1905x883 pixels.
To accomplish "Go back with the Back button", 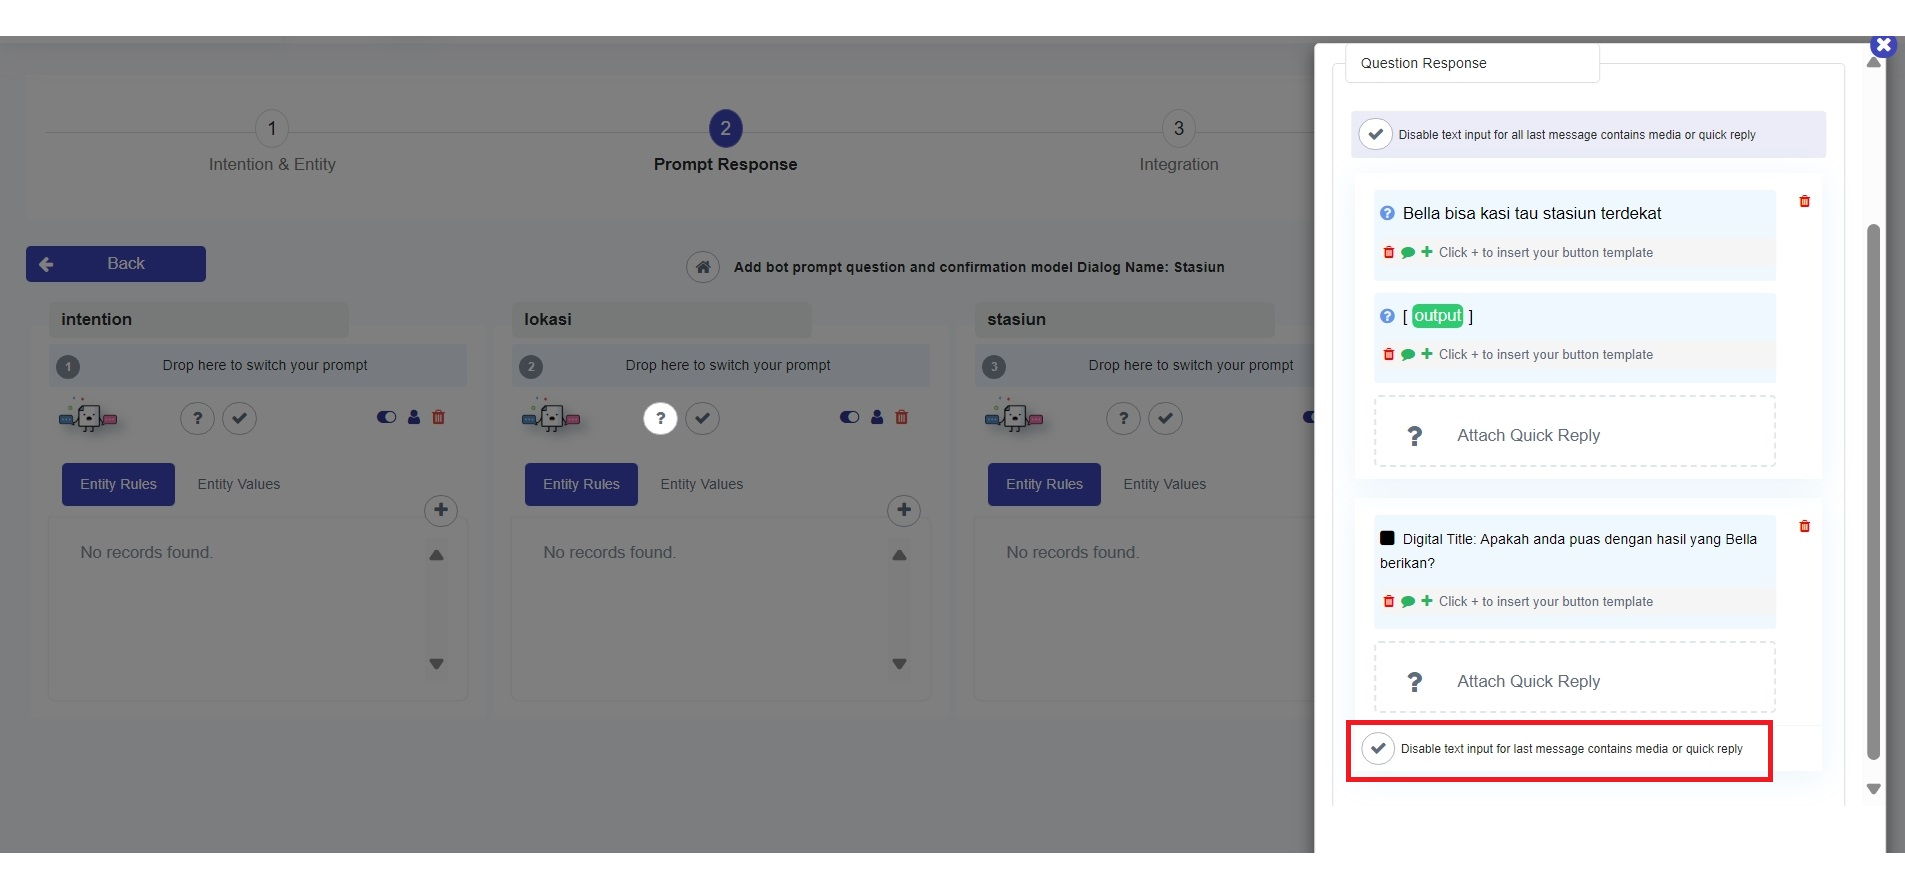I will pyautogui.click(x=116, y=264).
